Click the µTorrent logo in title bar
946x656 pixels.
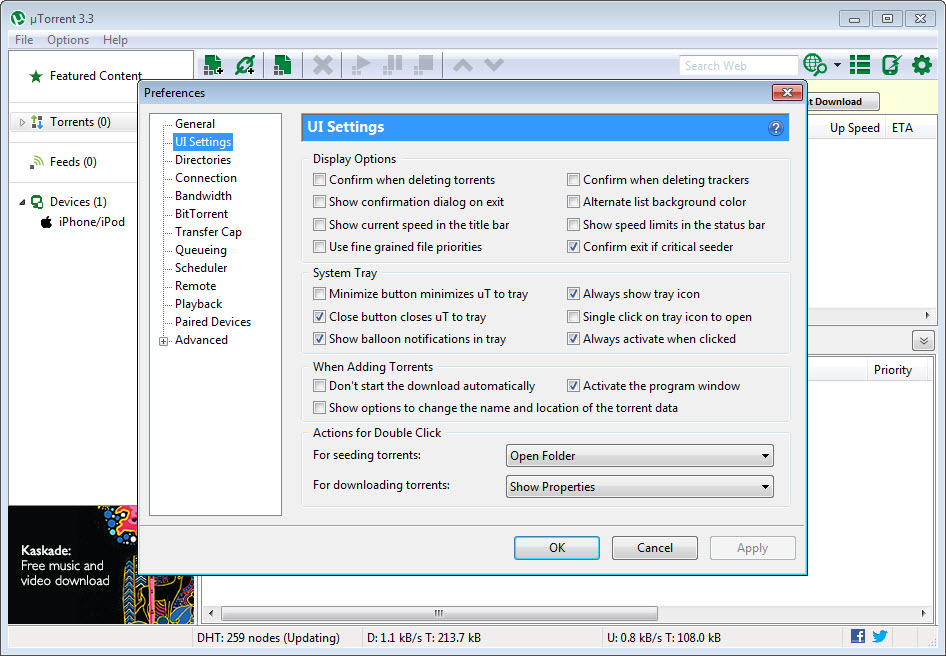(x=18, y=18)
